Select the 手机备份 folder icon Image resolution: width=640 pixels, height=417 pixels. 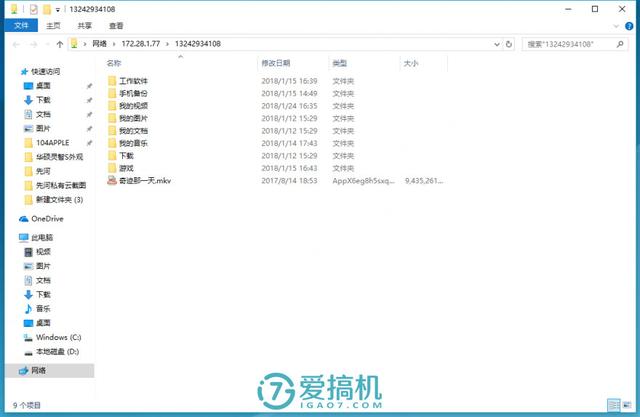tap(112, 93)
